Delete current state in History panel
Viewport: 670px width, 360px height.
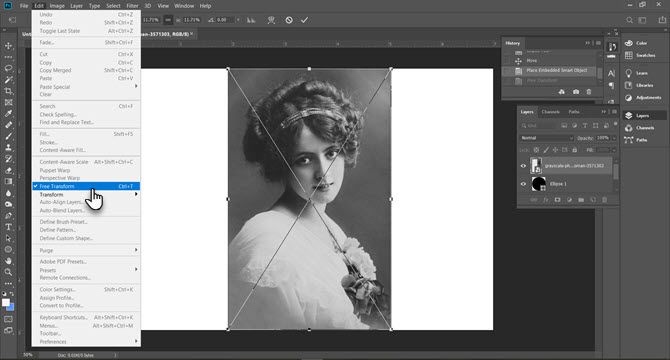[x=589, y=92]
